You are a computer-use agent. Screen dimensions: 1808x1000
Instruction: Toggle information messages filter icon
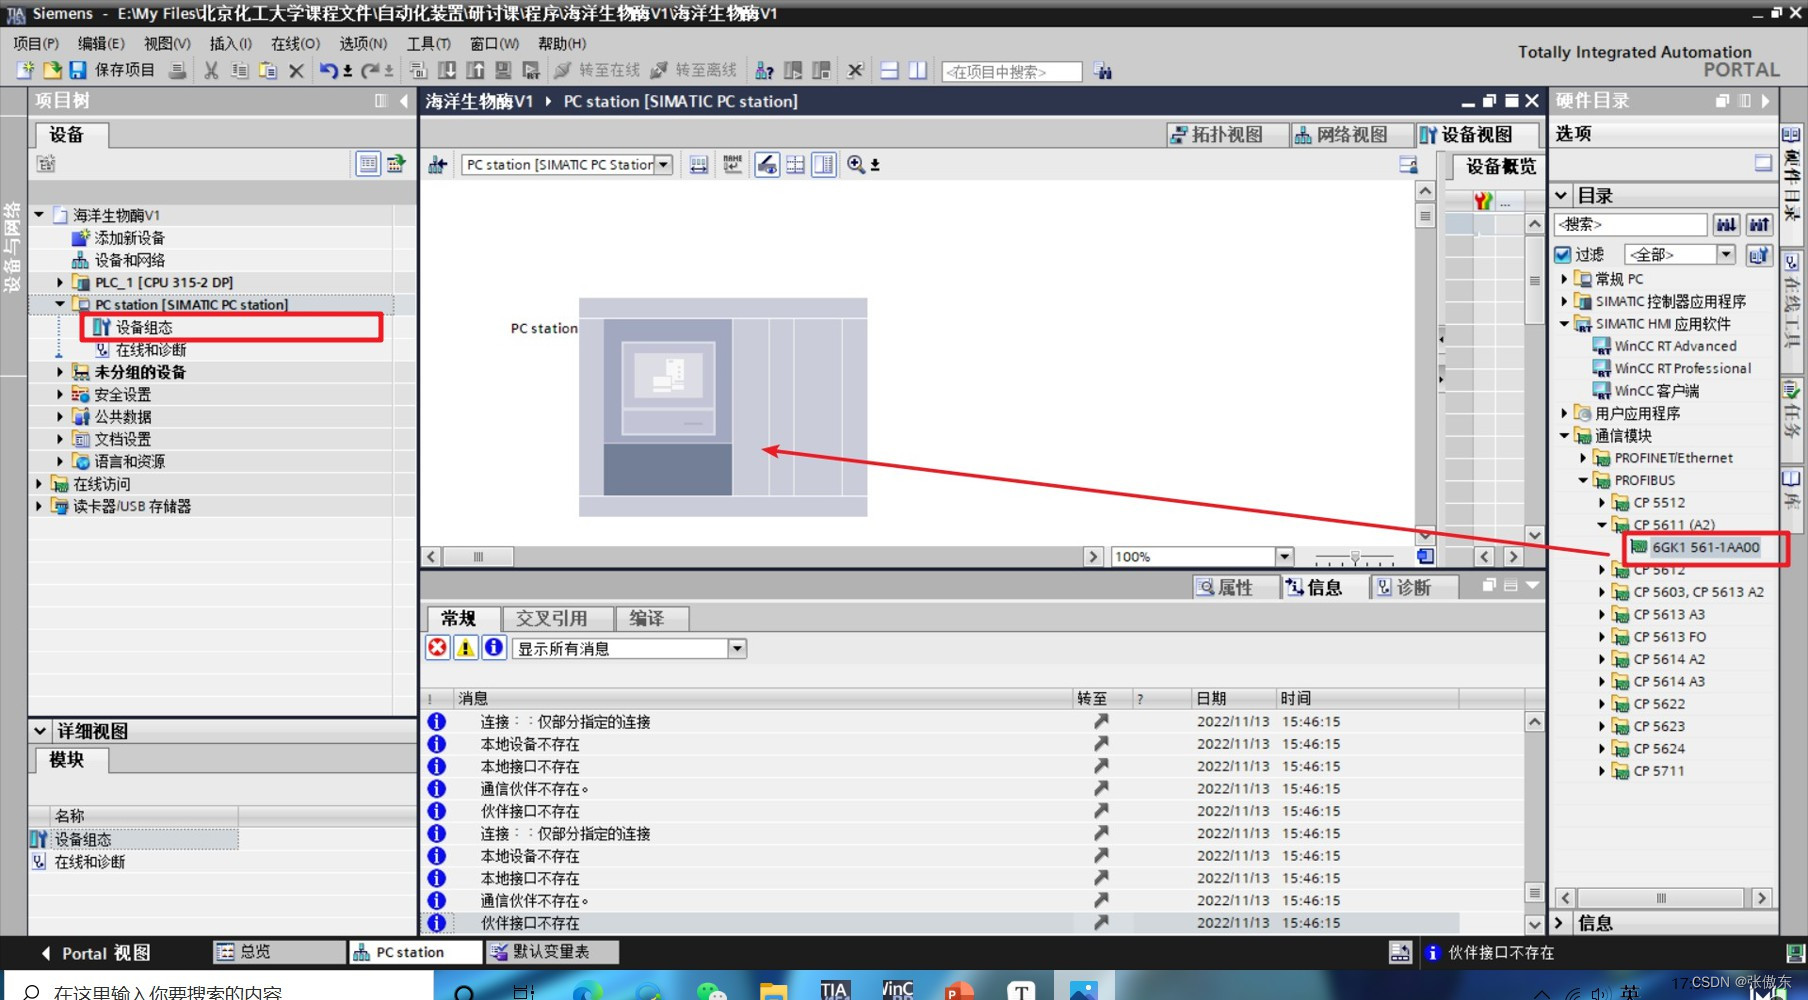click(493, 647)
